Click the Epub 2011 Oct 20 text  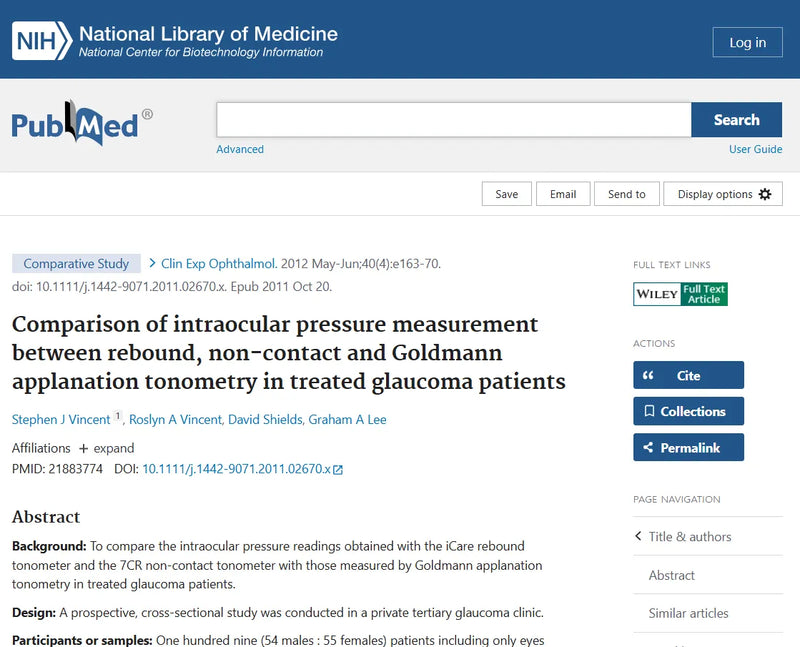coord(281,287)
